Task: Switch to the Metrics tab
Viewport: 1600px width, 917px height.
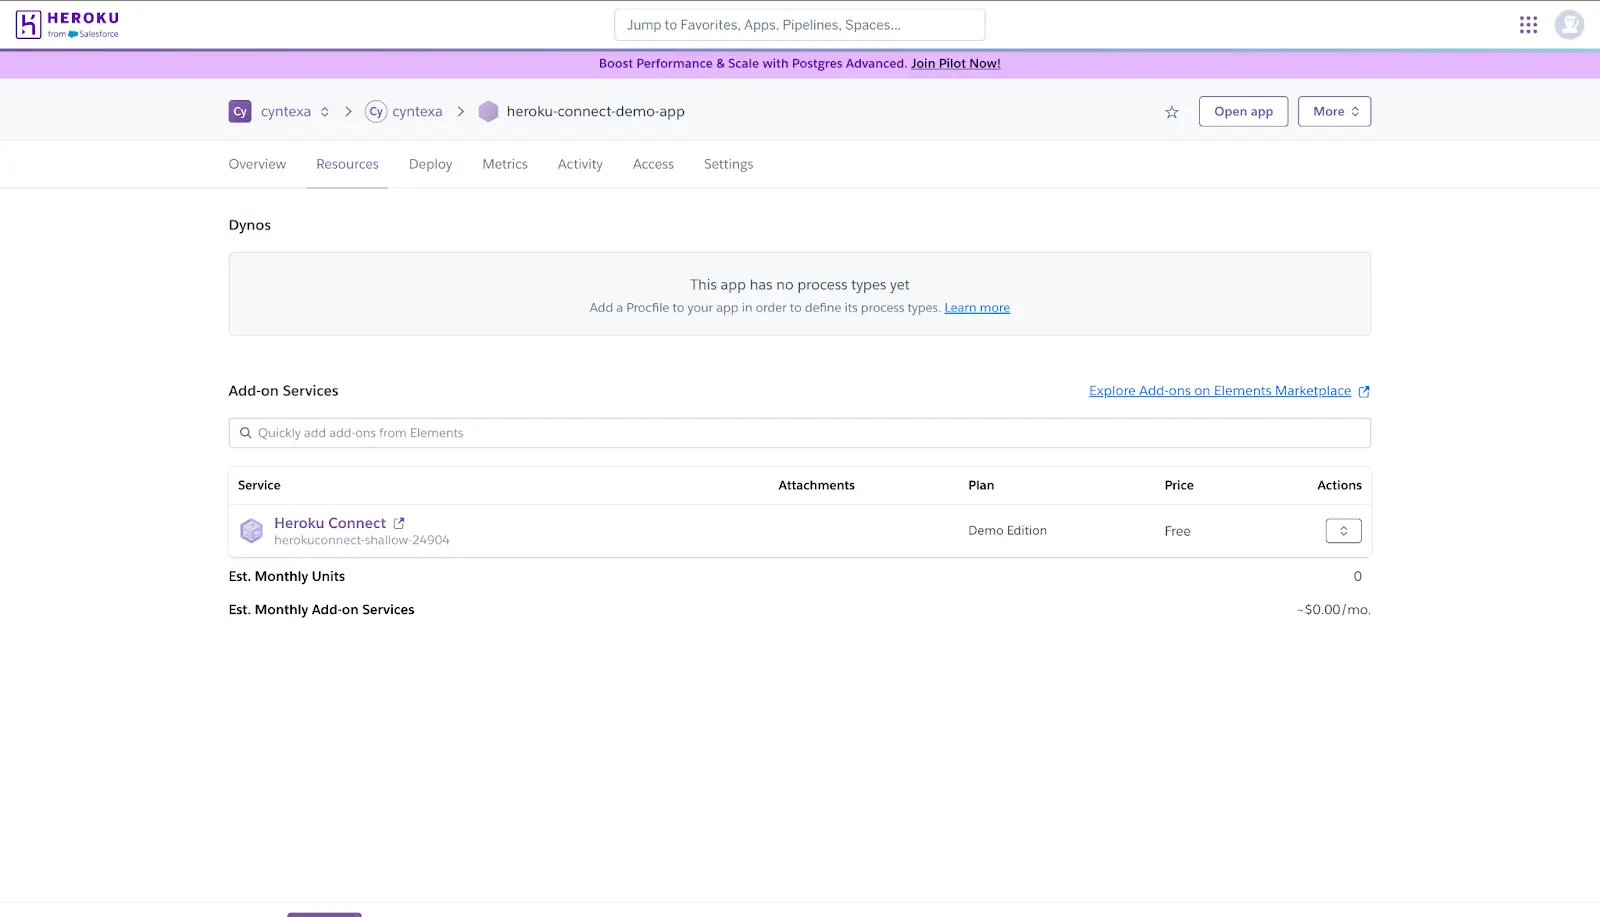Action: tap(504, 164)
